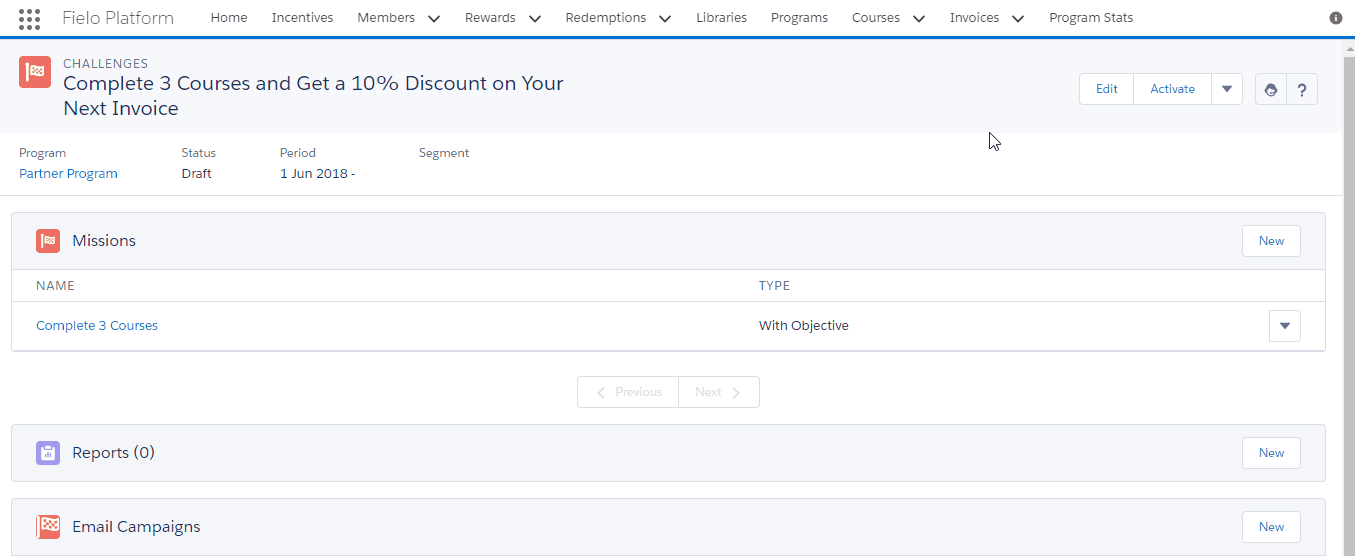Open the help question mark icon

(x=1302, y=89)
